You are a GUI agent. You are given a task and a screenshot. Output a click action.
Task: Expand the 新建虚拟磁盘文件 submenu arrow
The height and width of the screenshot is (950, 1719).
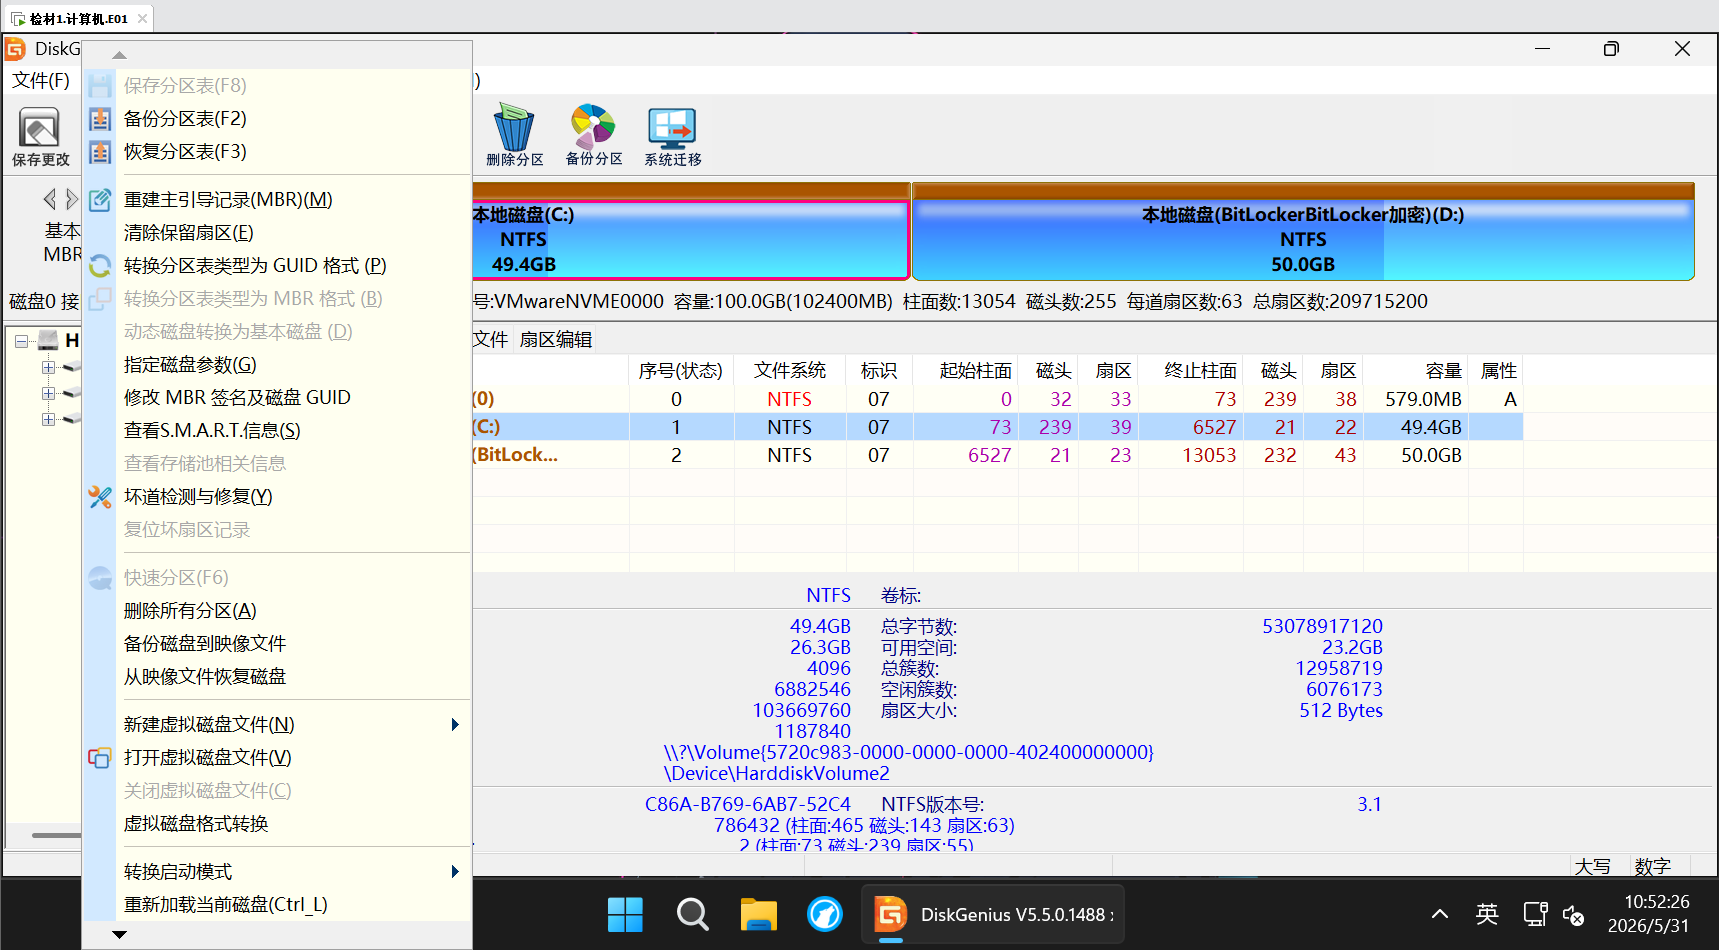click(455, 725)
